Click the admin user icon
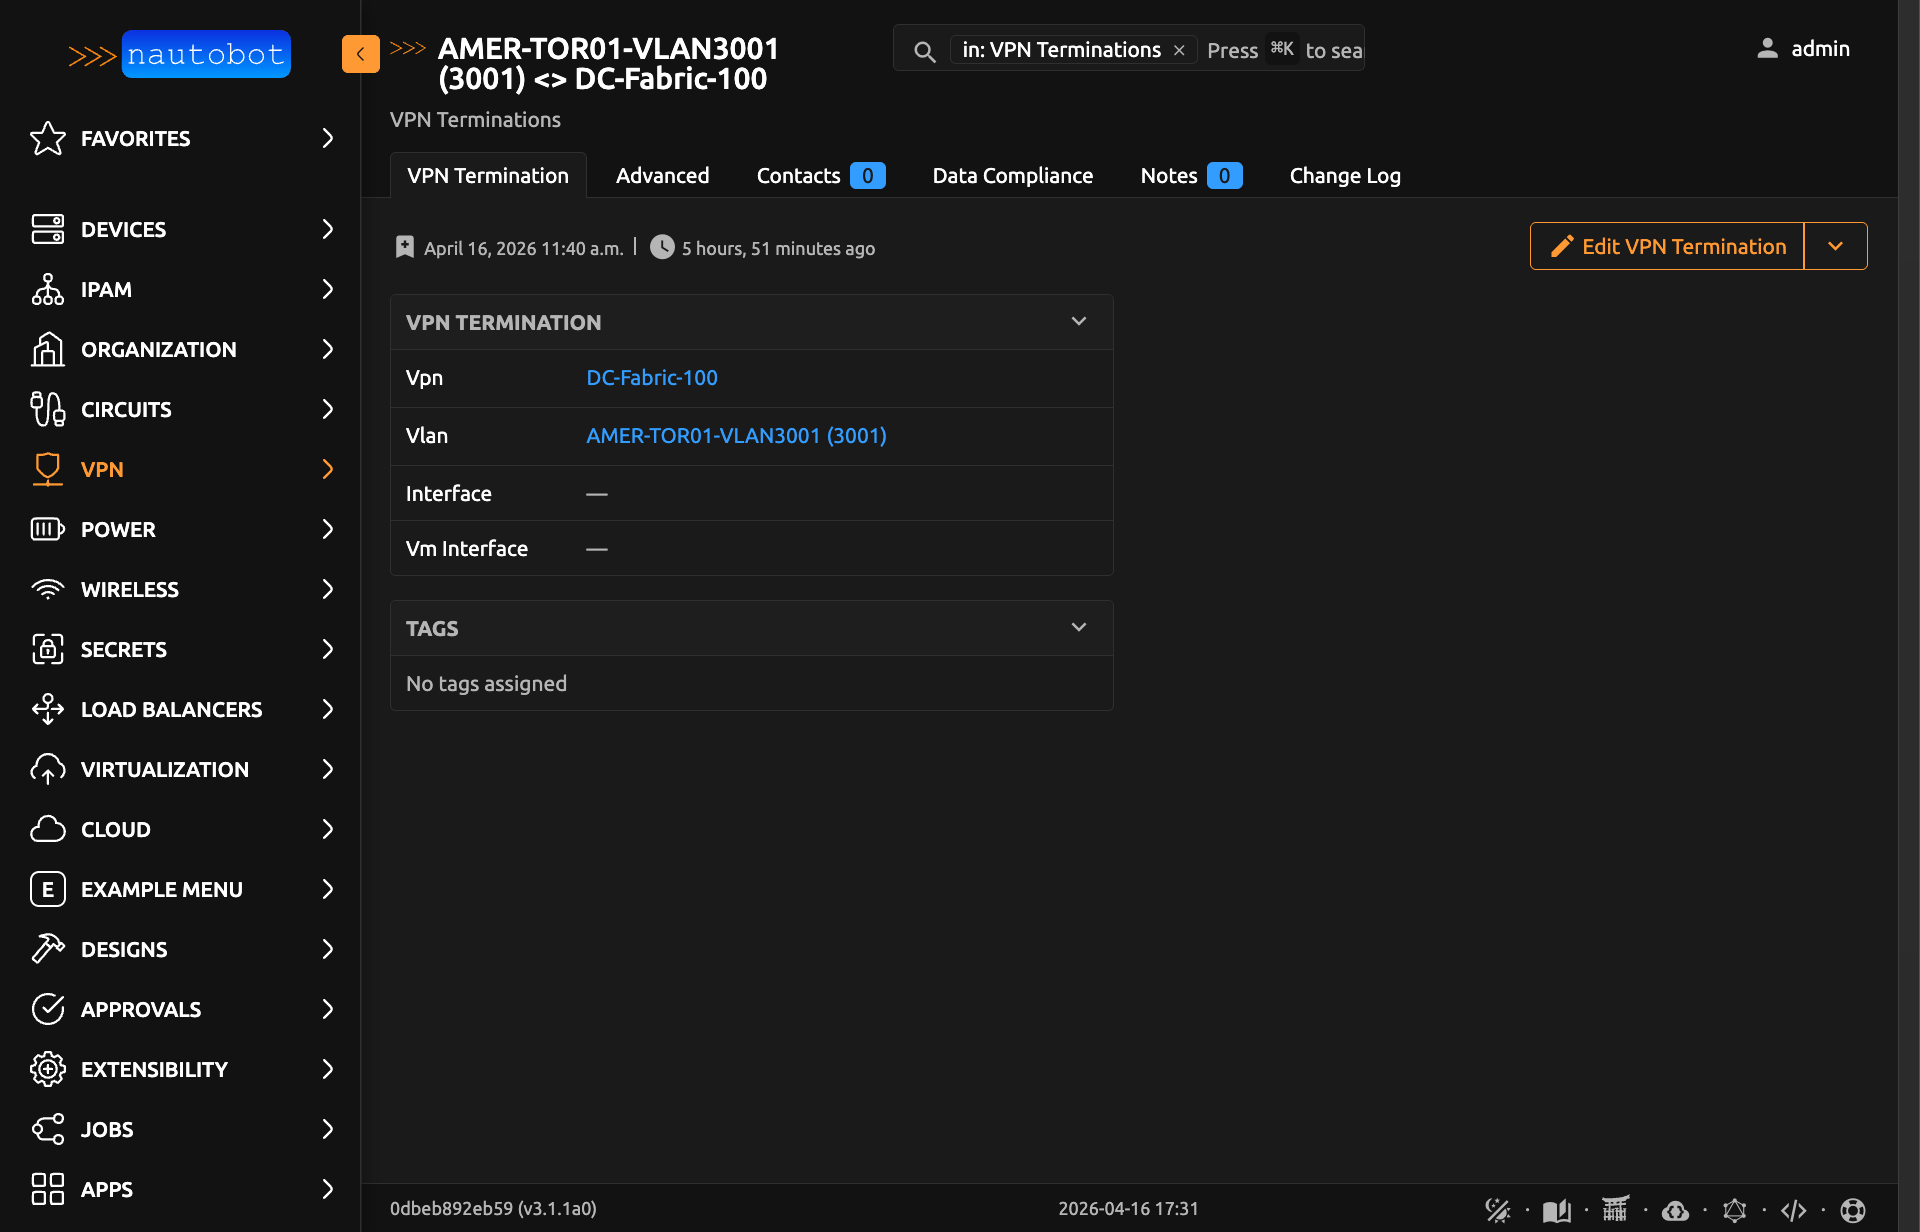The height and width of the screenshot is (1232, 1920). click(1767, 48)
